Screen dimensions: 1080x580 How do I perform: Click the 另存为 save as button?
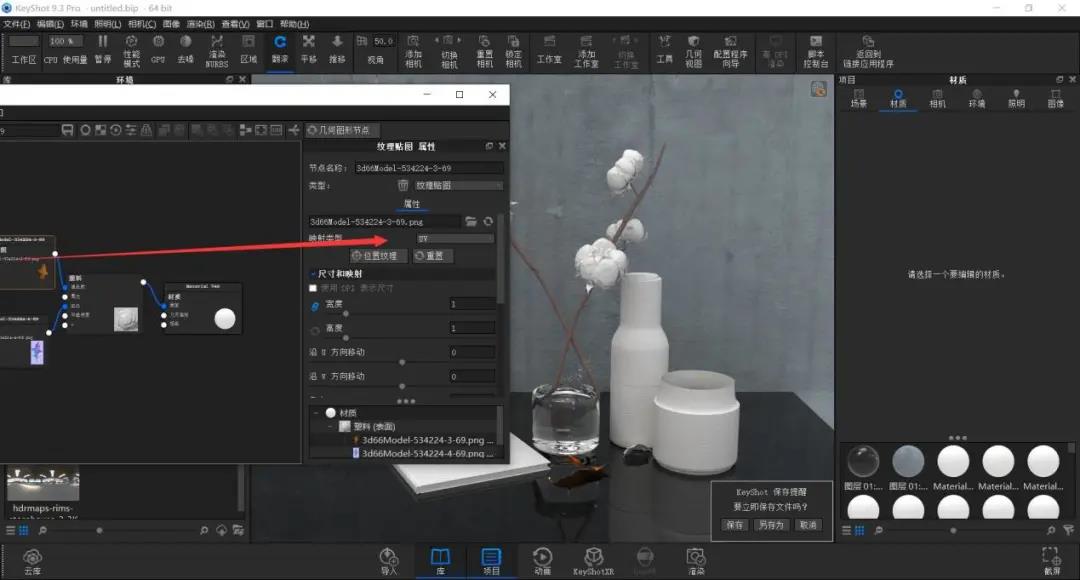pyautogui.click(x=771, y=525)
